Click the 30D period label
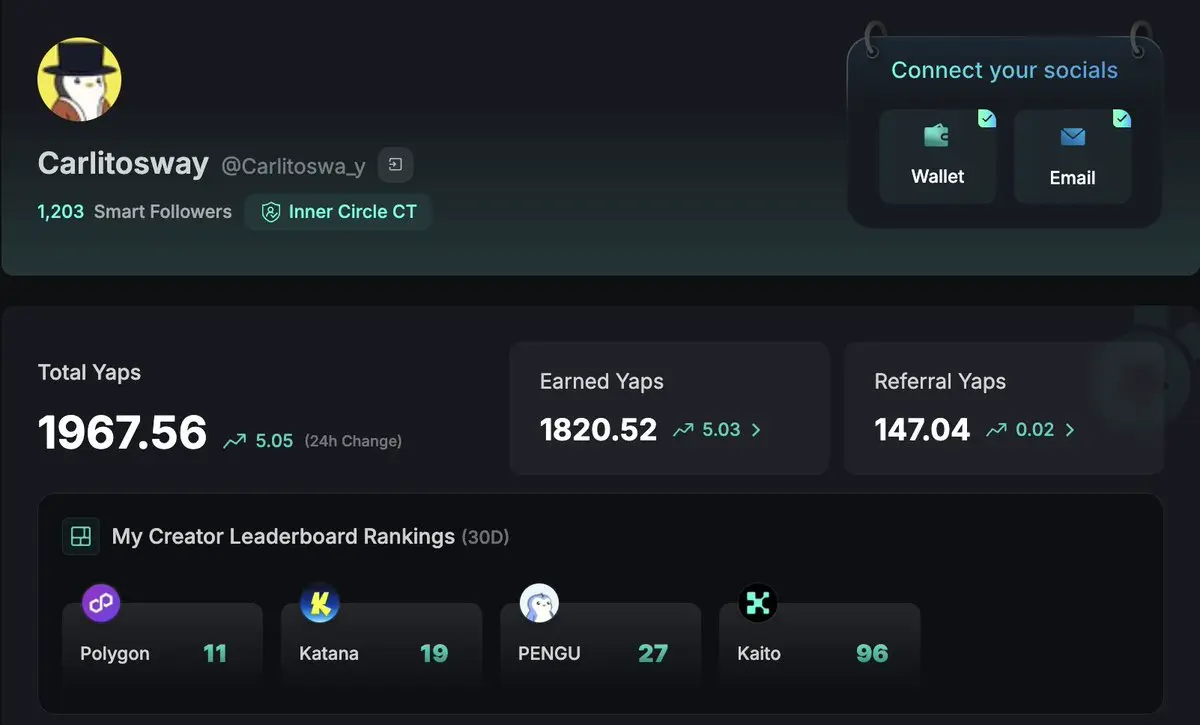Screen dimensions: 1200x725 point(485,538)
